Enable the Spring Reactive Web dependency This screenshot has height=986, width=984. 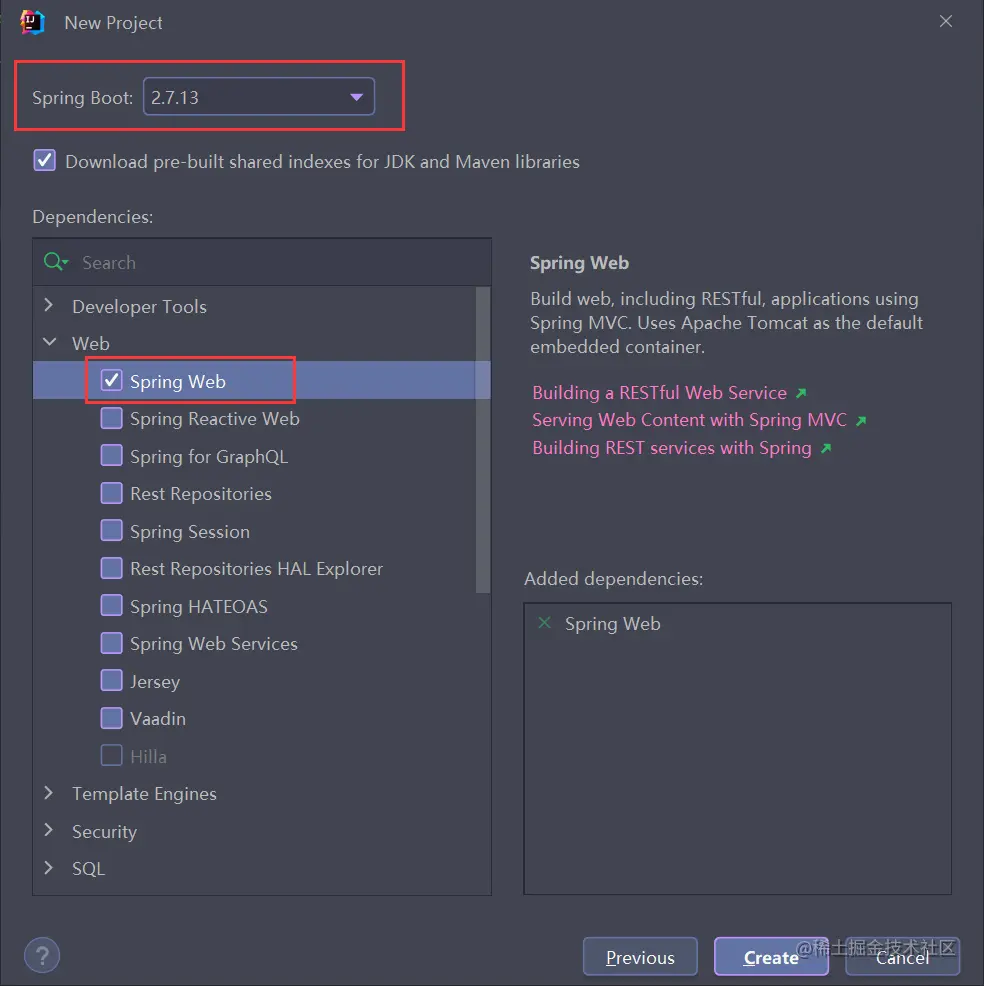pyautogui.click(x=111, y=418)
